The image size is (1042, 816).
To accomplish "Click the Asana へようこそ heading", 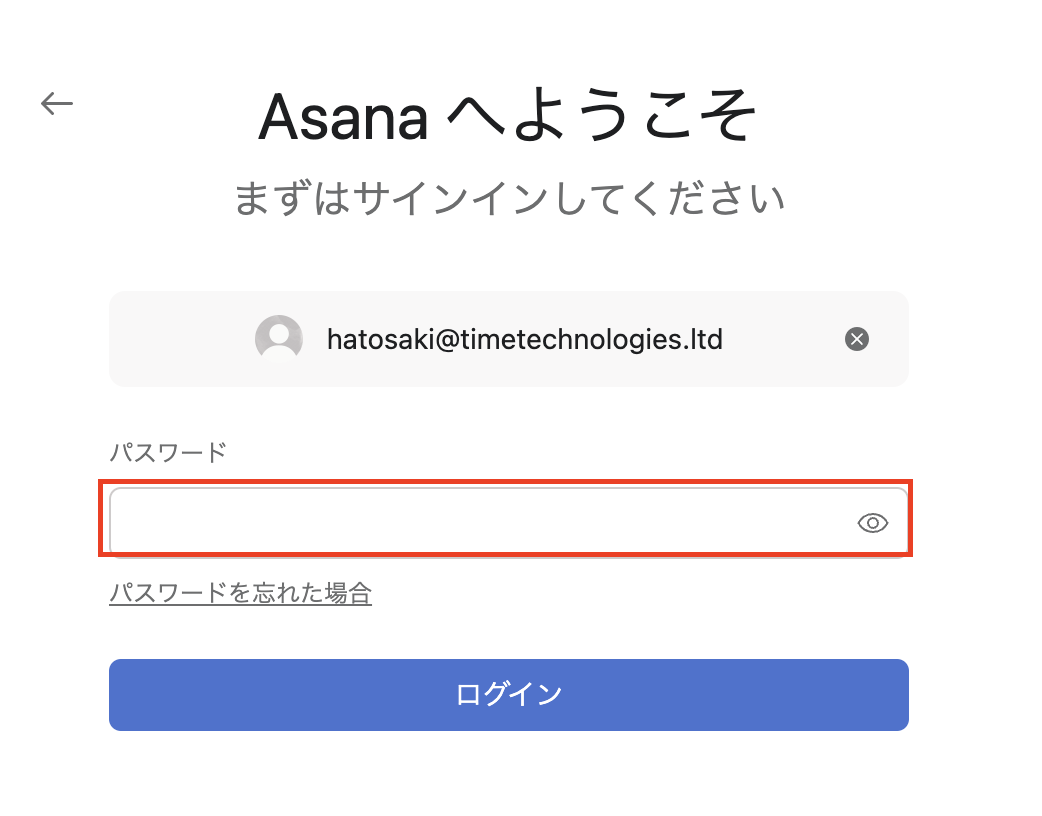I will pyautogui.click(x=508, y=118).
